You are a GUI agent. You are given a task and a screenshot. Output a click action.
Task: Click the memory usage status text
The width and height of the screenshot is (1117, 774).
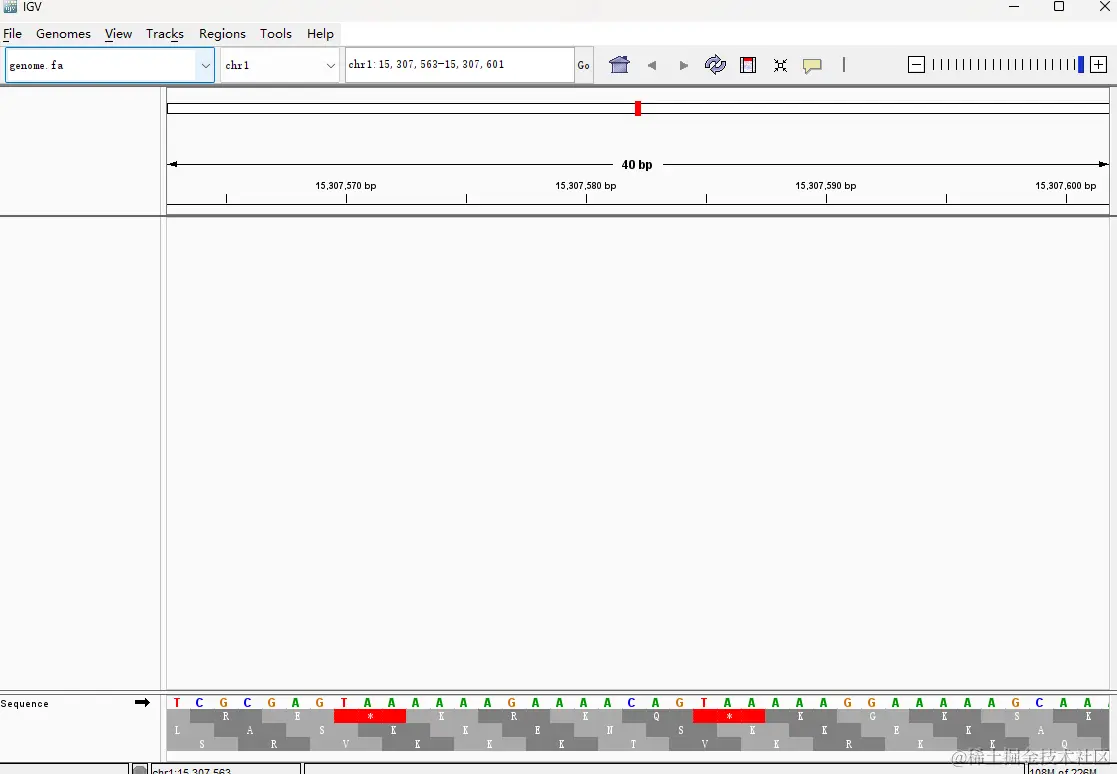[1063, 770]
